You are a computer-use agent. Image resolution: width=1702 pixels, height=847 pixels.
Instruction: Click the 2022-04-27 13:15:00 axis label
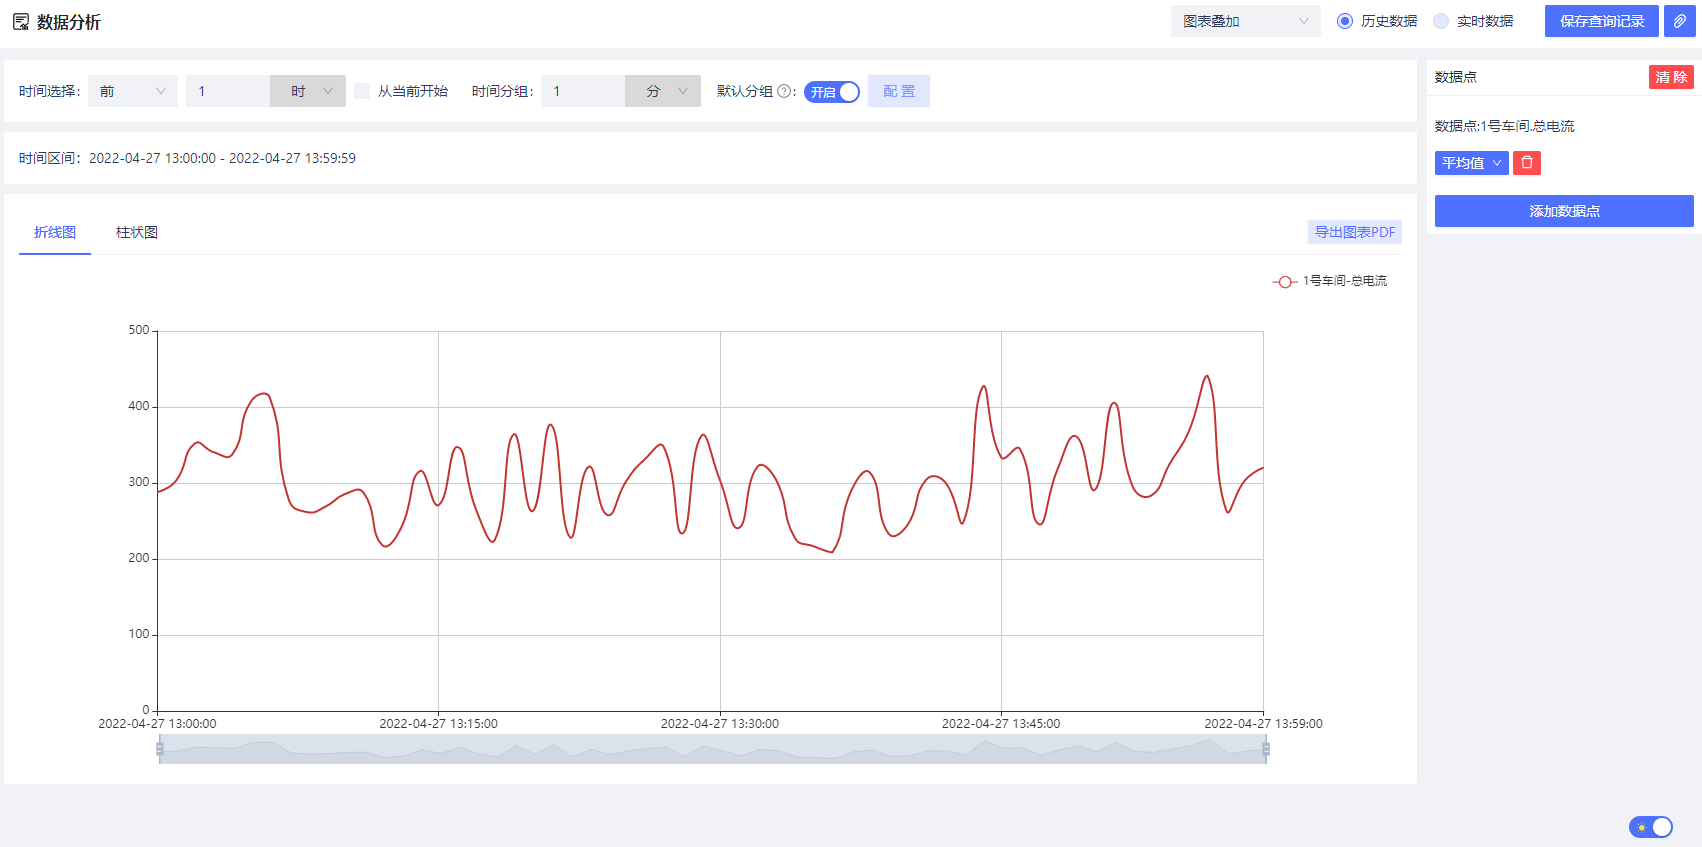pos(438,724)
